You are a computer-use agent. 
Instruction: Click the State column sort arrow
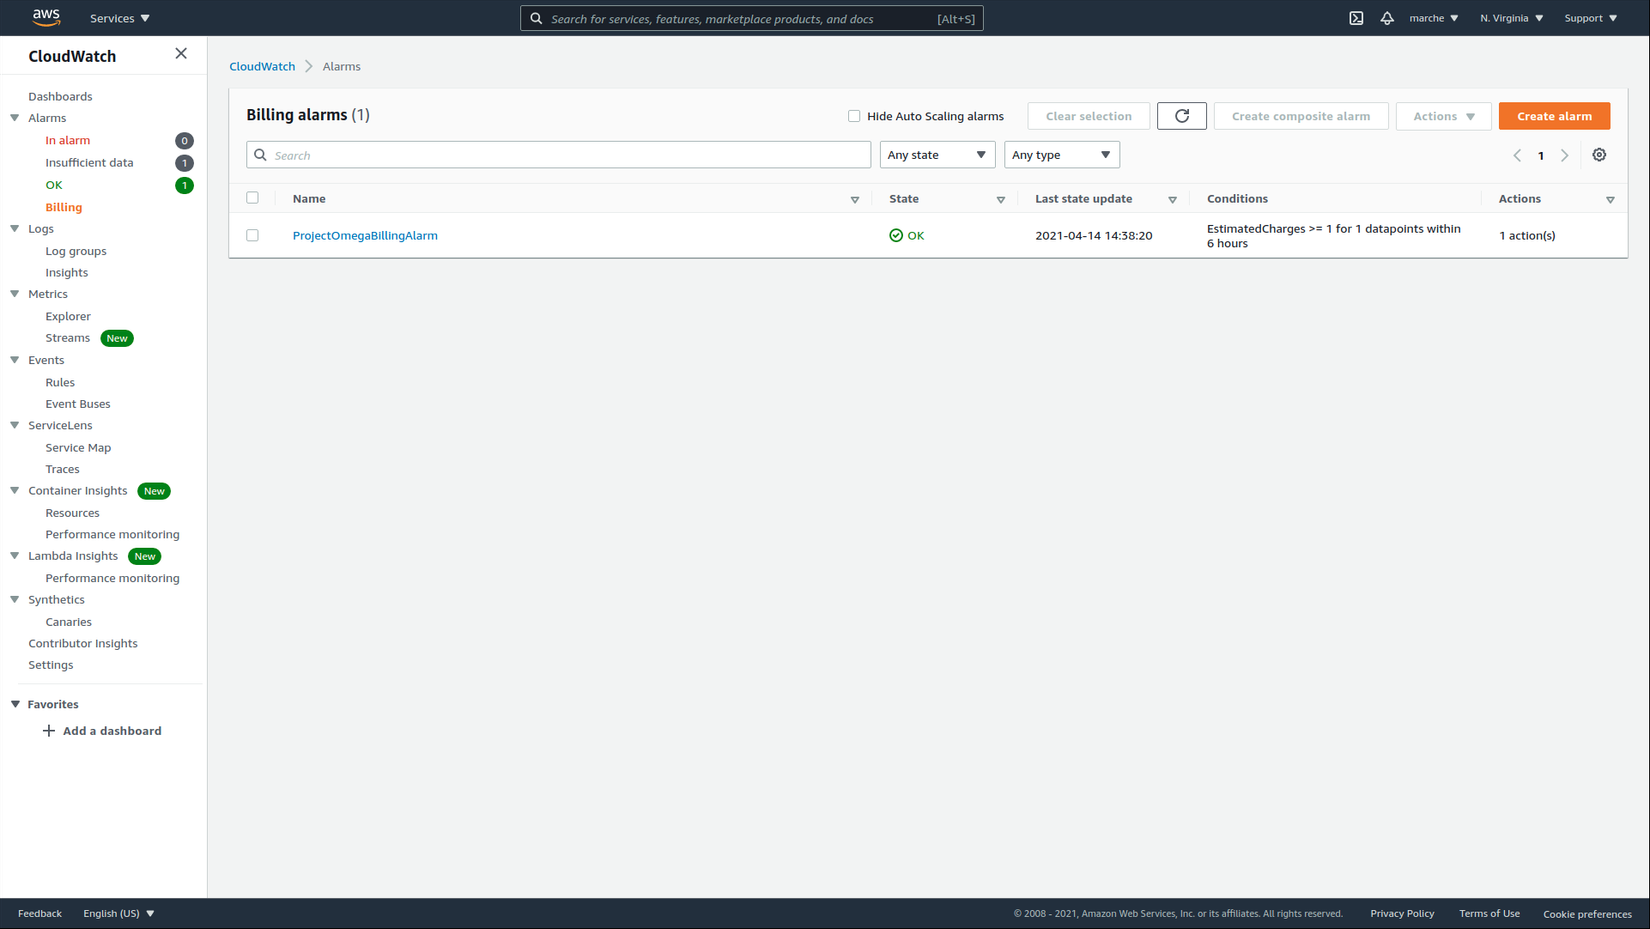1001,200
